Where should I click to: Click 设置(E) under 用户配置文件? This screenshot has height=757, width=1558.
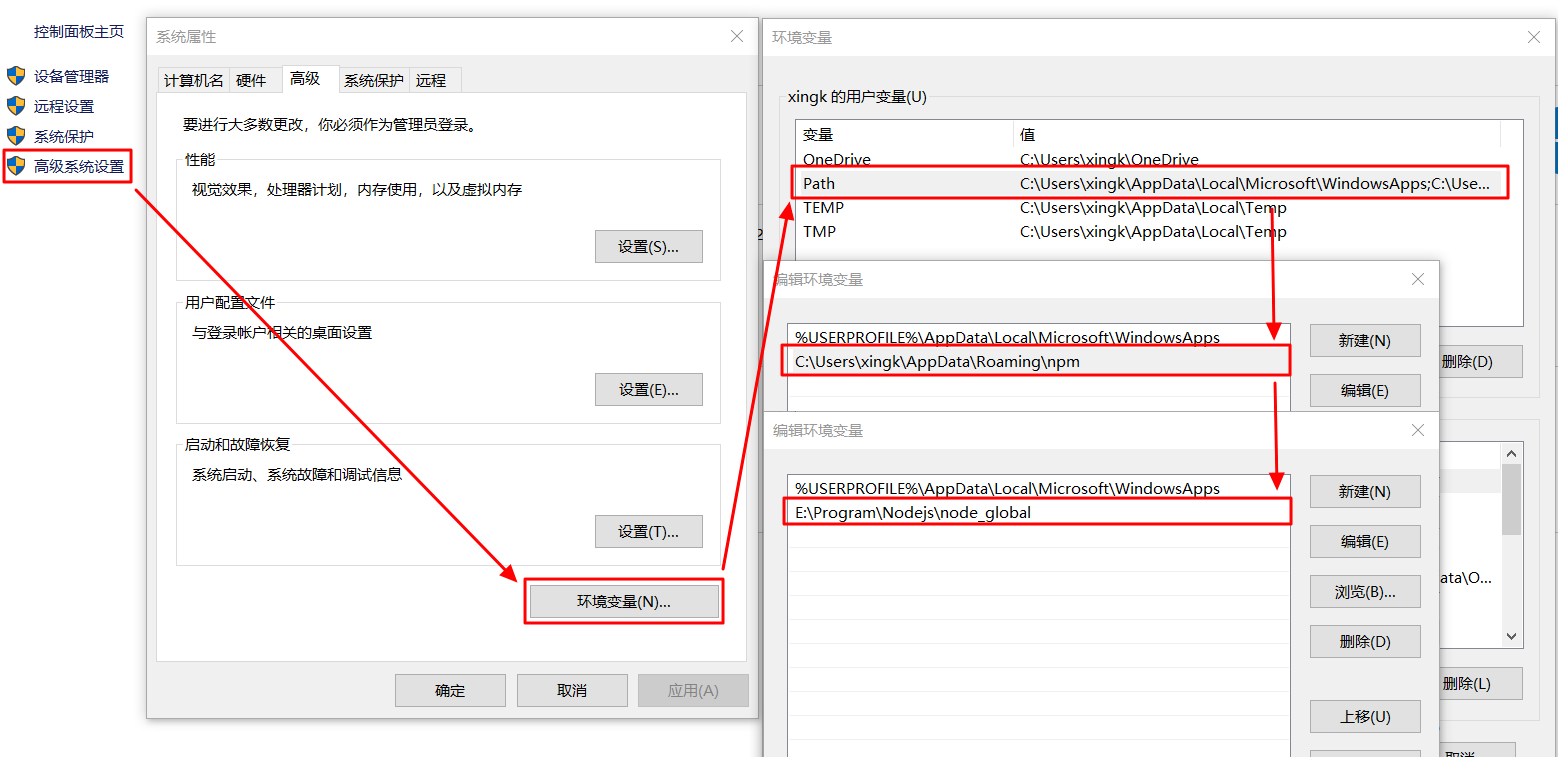(x=648, y=389)
